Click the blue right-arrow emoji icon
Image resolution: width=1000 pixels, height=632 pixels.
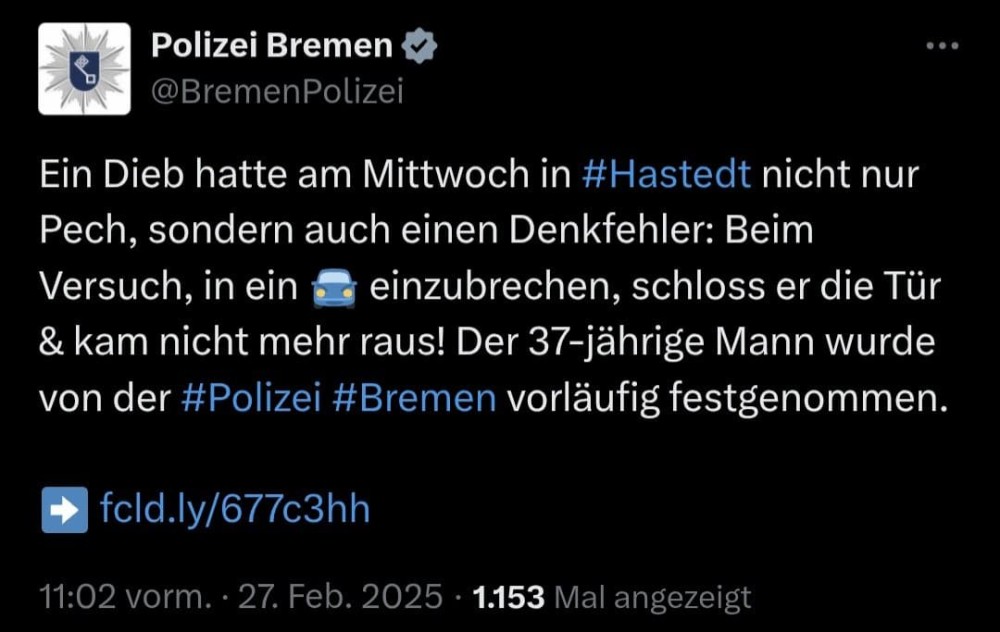coord(64,510)
